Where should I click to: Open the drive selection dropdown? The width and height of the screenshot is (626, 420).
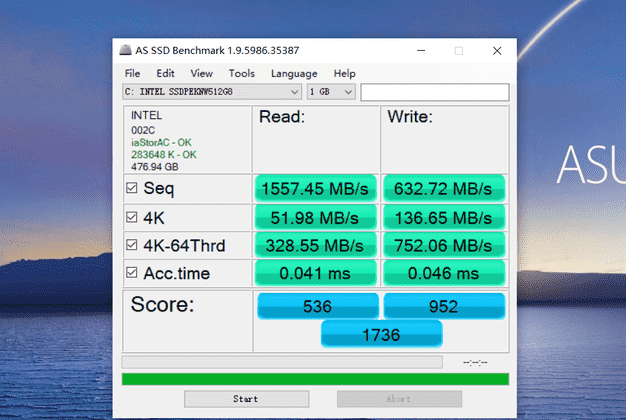point(212,92)
